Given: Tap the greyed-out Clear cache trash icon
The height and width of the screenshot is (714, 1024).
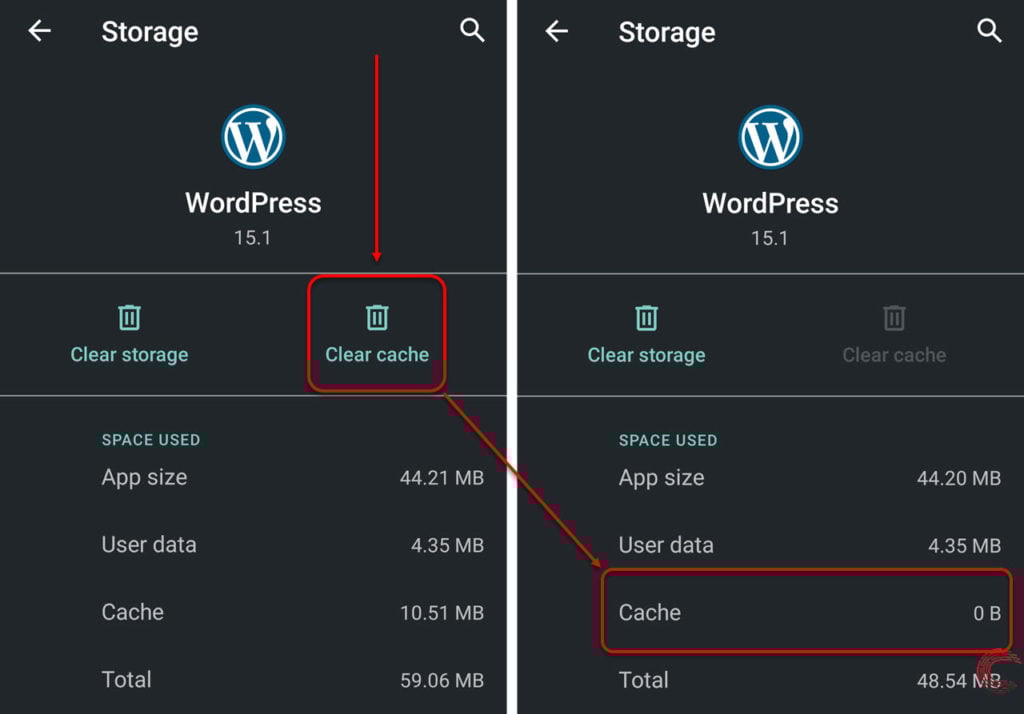Looking at the screenshot, I should [894, 317].
